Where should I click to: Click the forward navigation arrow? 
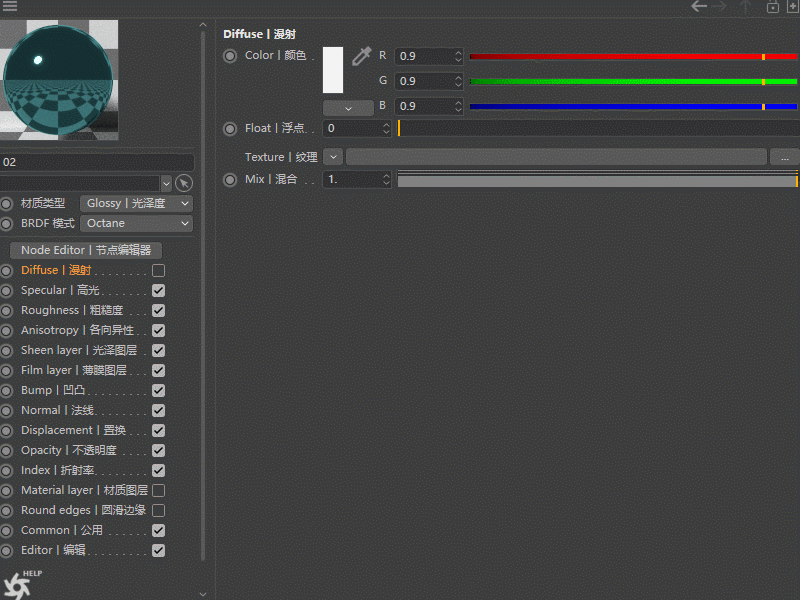(719, 6)
